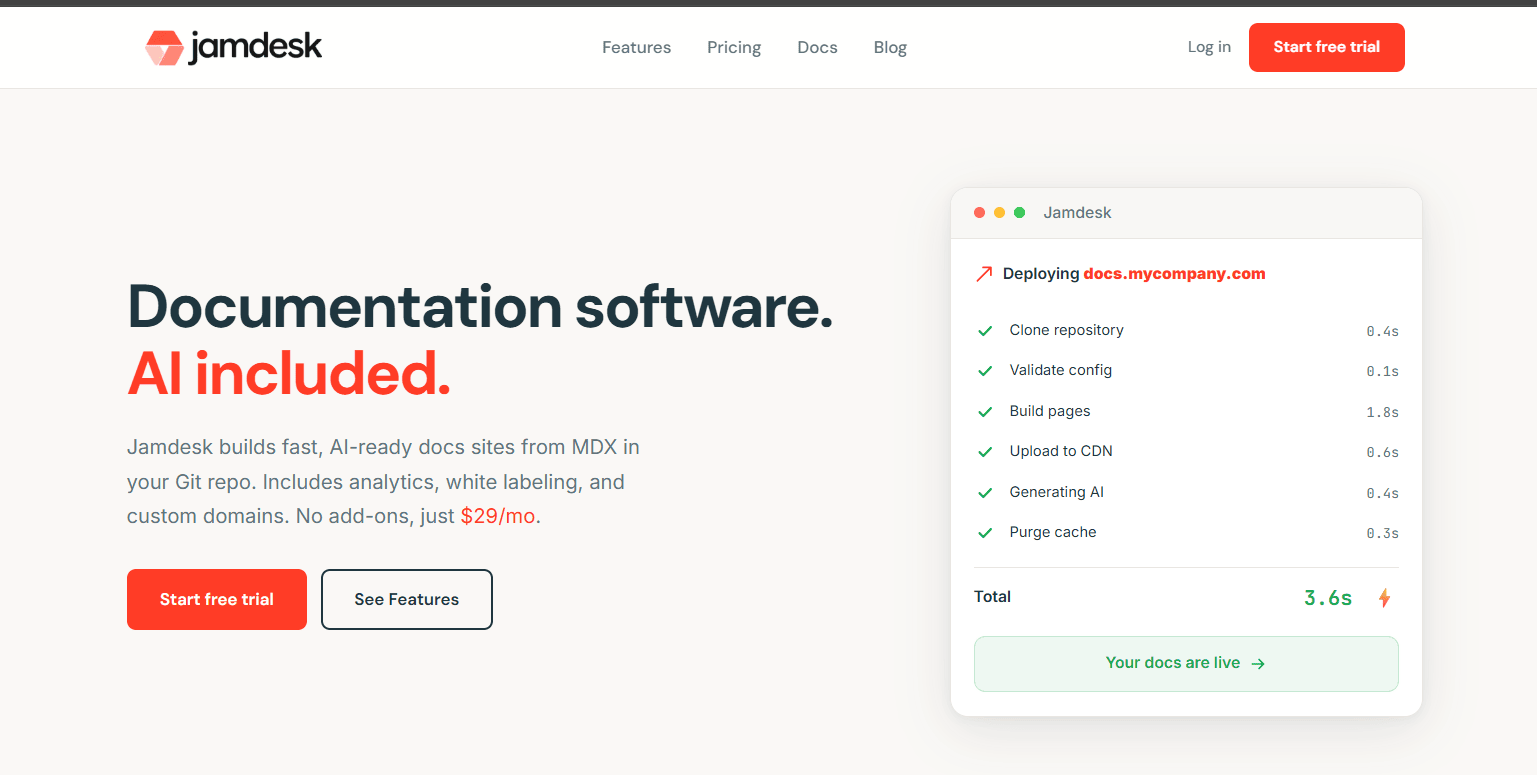Click hero Start free trial button
Viewport: 1537px width, 775px height.
point(217,599)
